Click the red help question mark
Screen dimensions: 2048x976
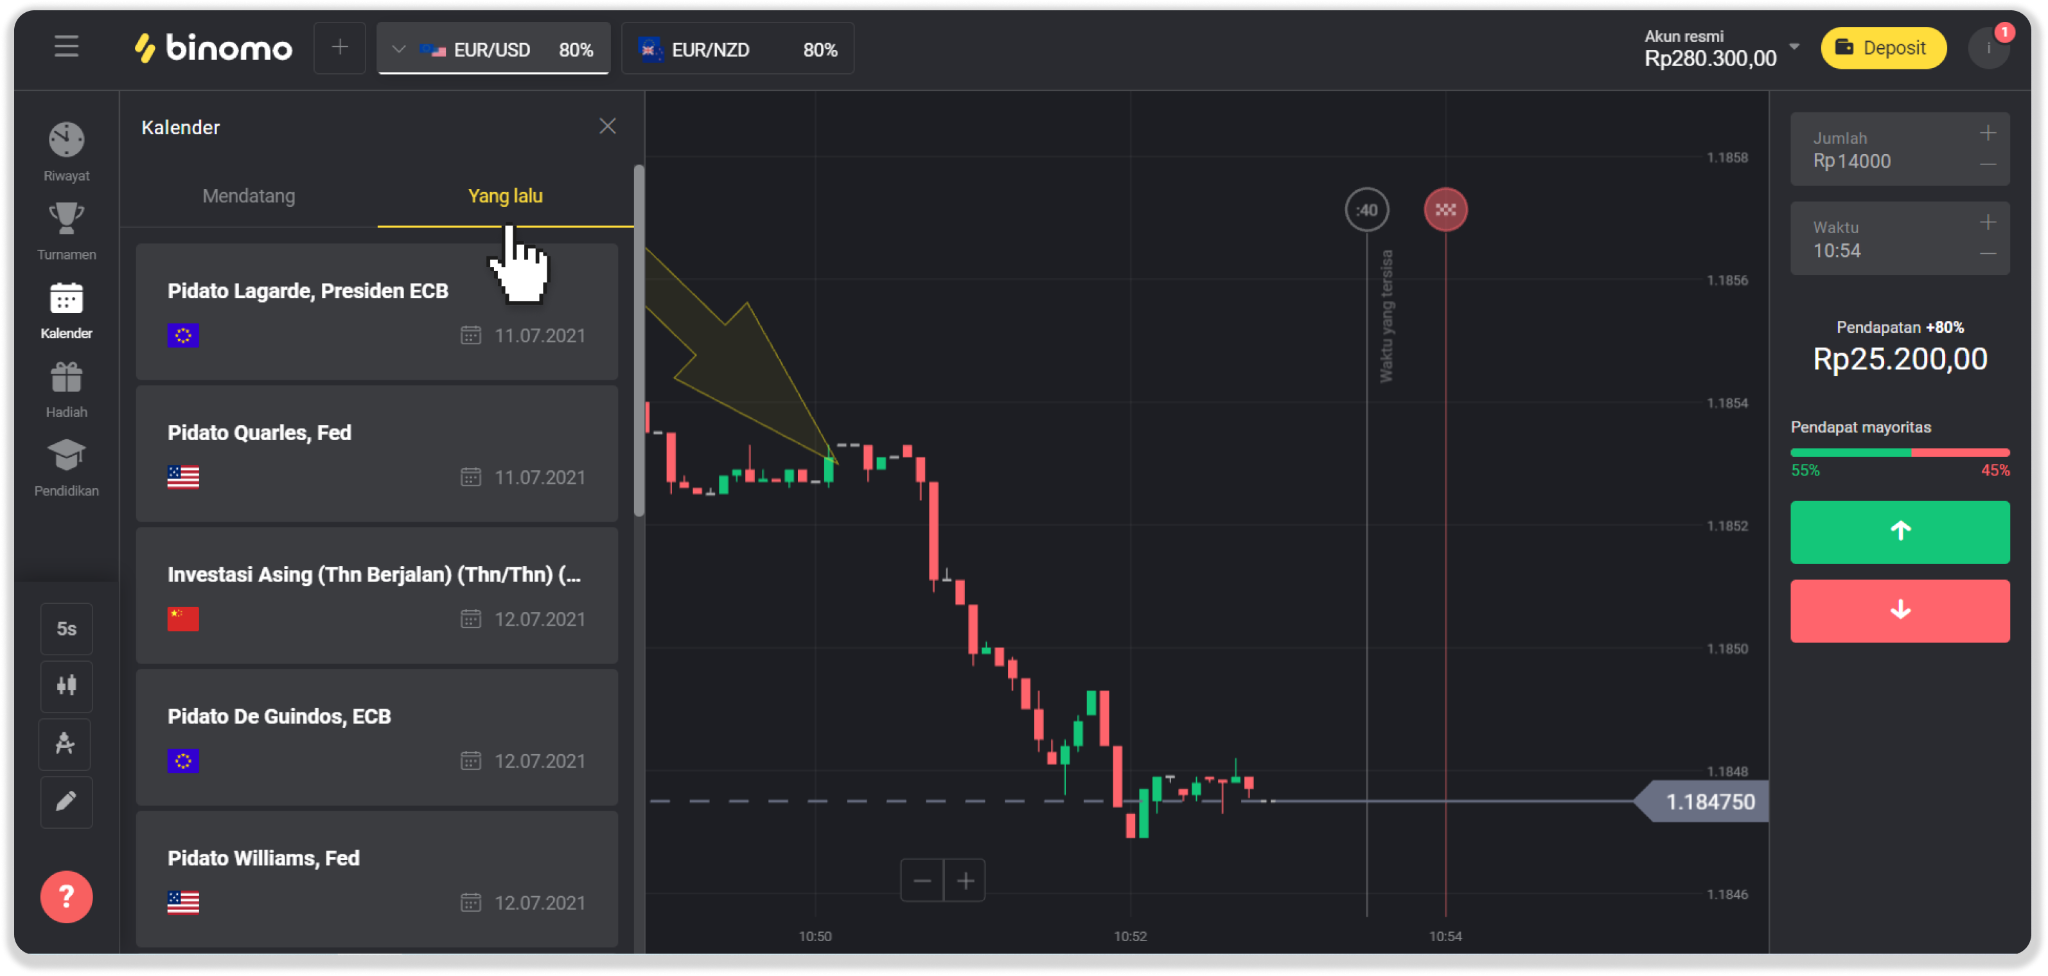click(x=66, y=897)
